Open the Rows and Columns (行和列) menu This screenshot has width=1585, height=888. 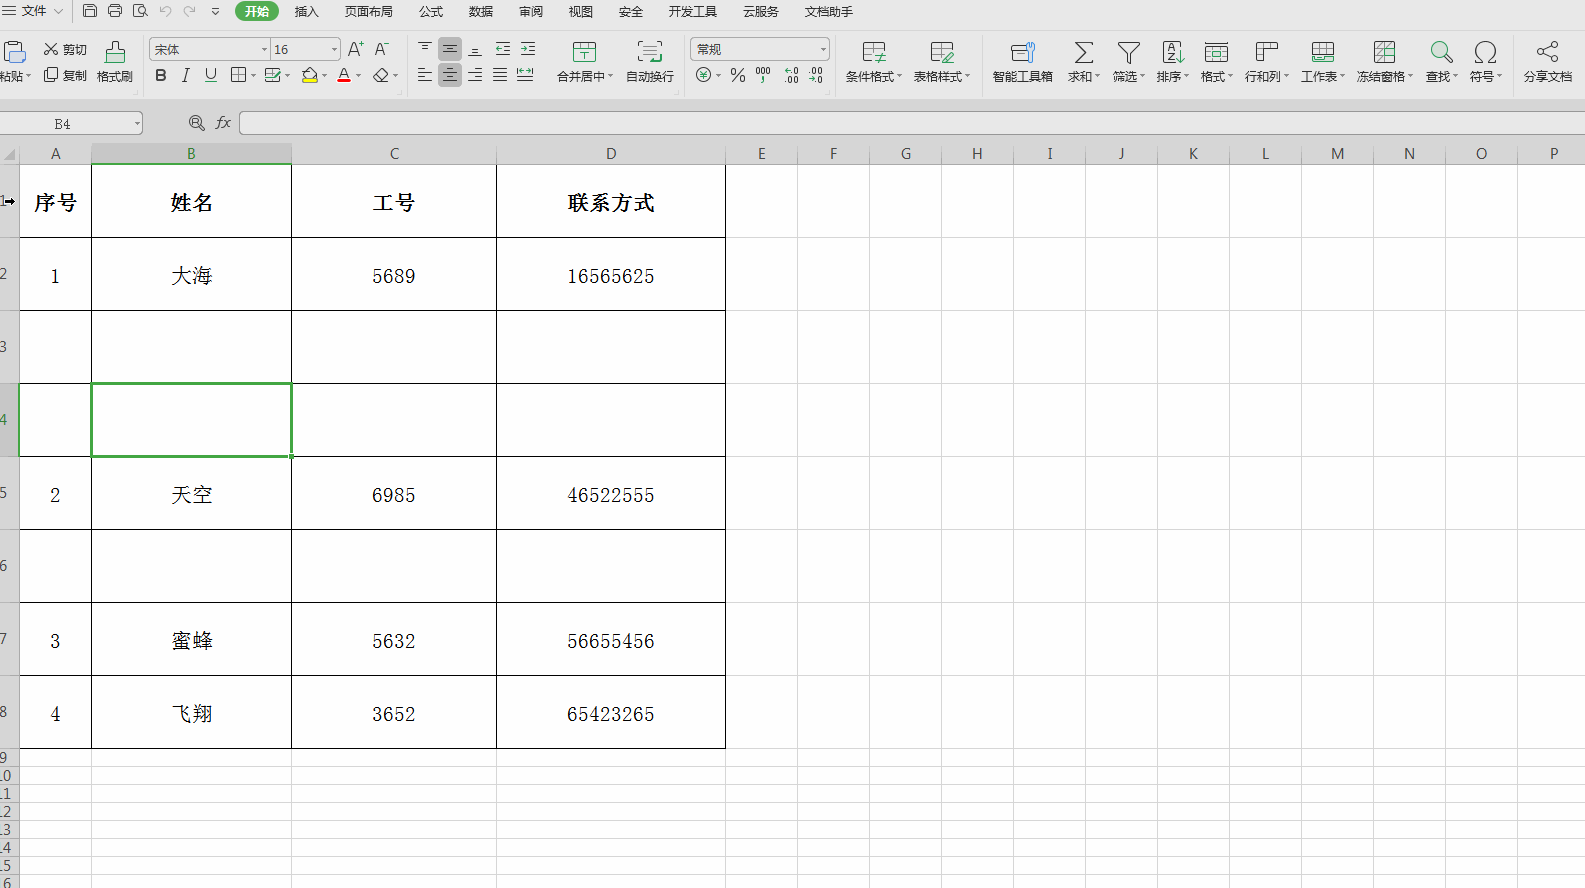[x=1267, y=62]
